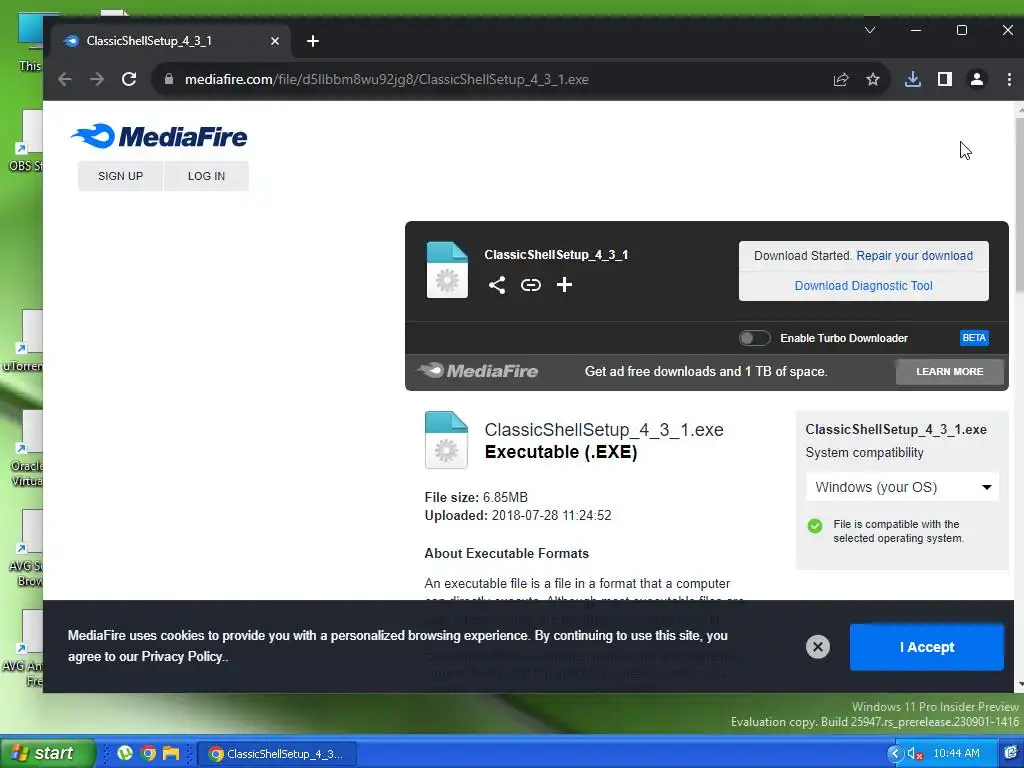Click the Chrome forward arrow
This screenshot has height=768, width=1024.
pos(97,80)
